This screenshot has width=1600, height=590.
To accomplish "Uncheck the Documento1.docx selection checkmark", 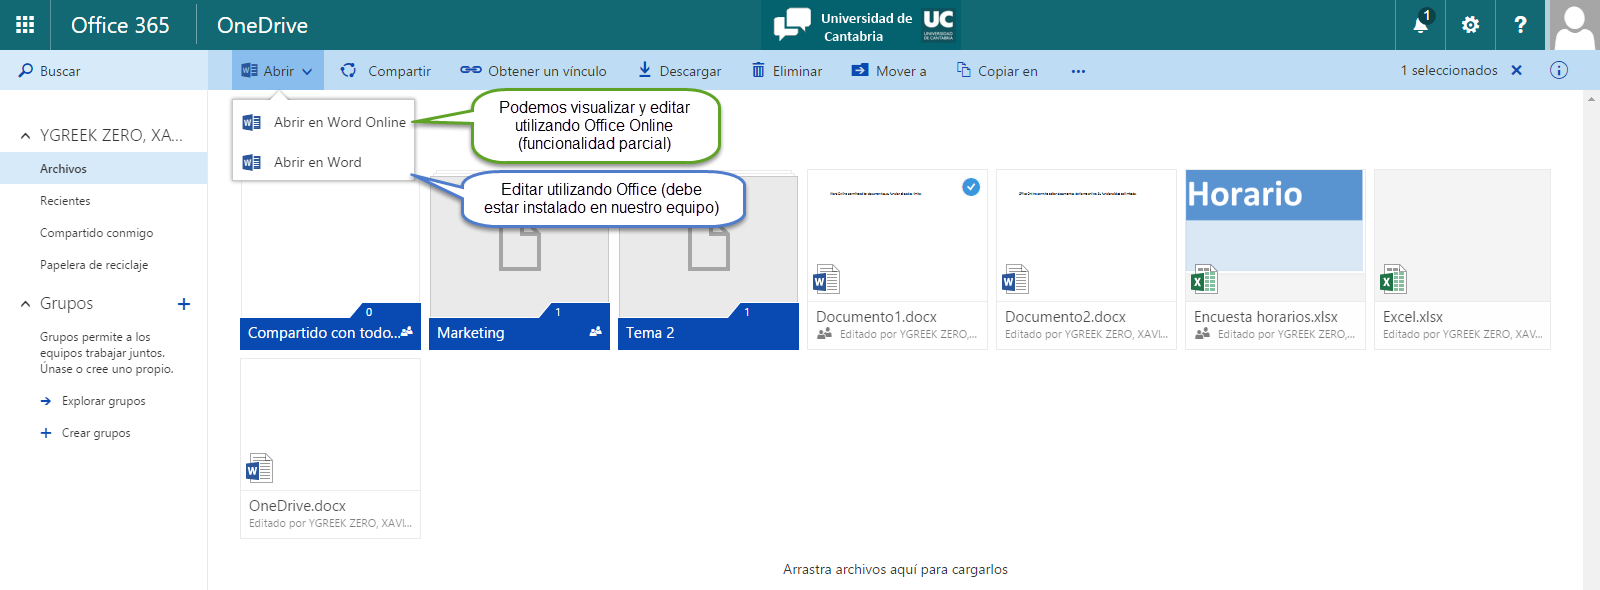I will click(971, 187).
